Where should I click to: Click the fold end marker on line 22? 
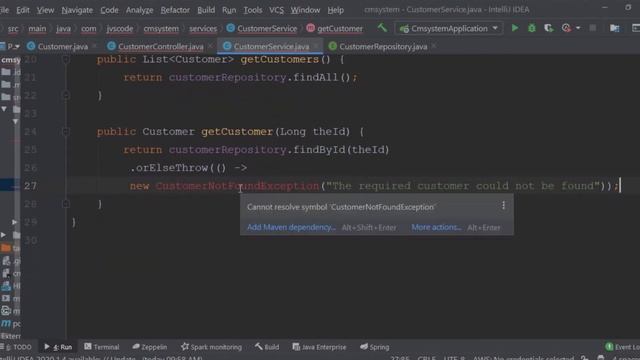click(x=65, y=95)
